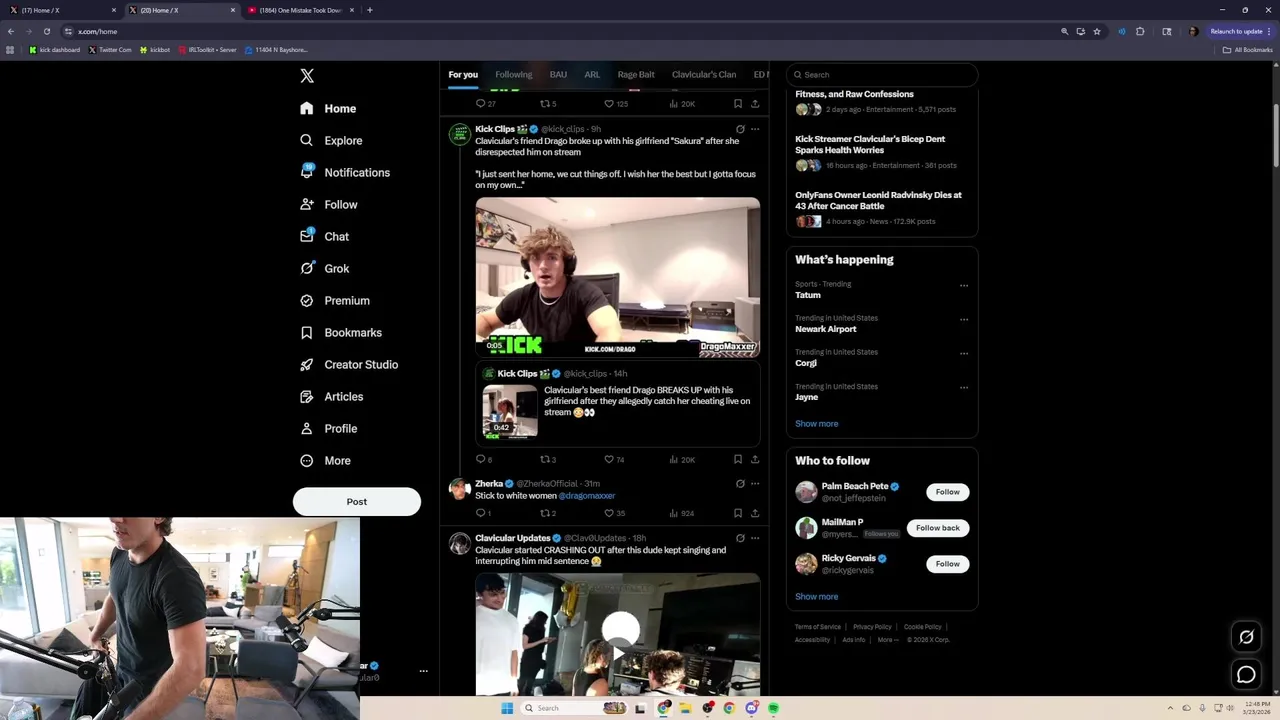Image resolution: width=1280 pixels, height=720 pixels.
Task: Switch to the For you tab
Action: coord(463,74)
